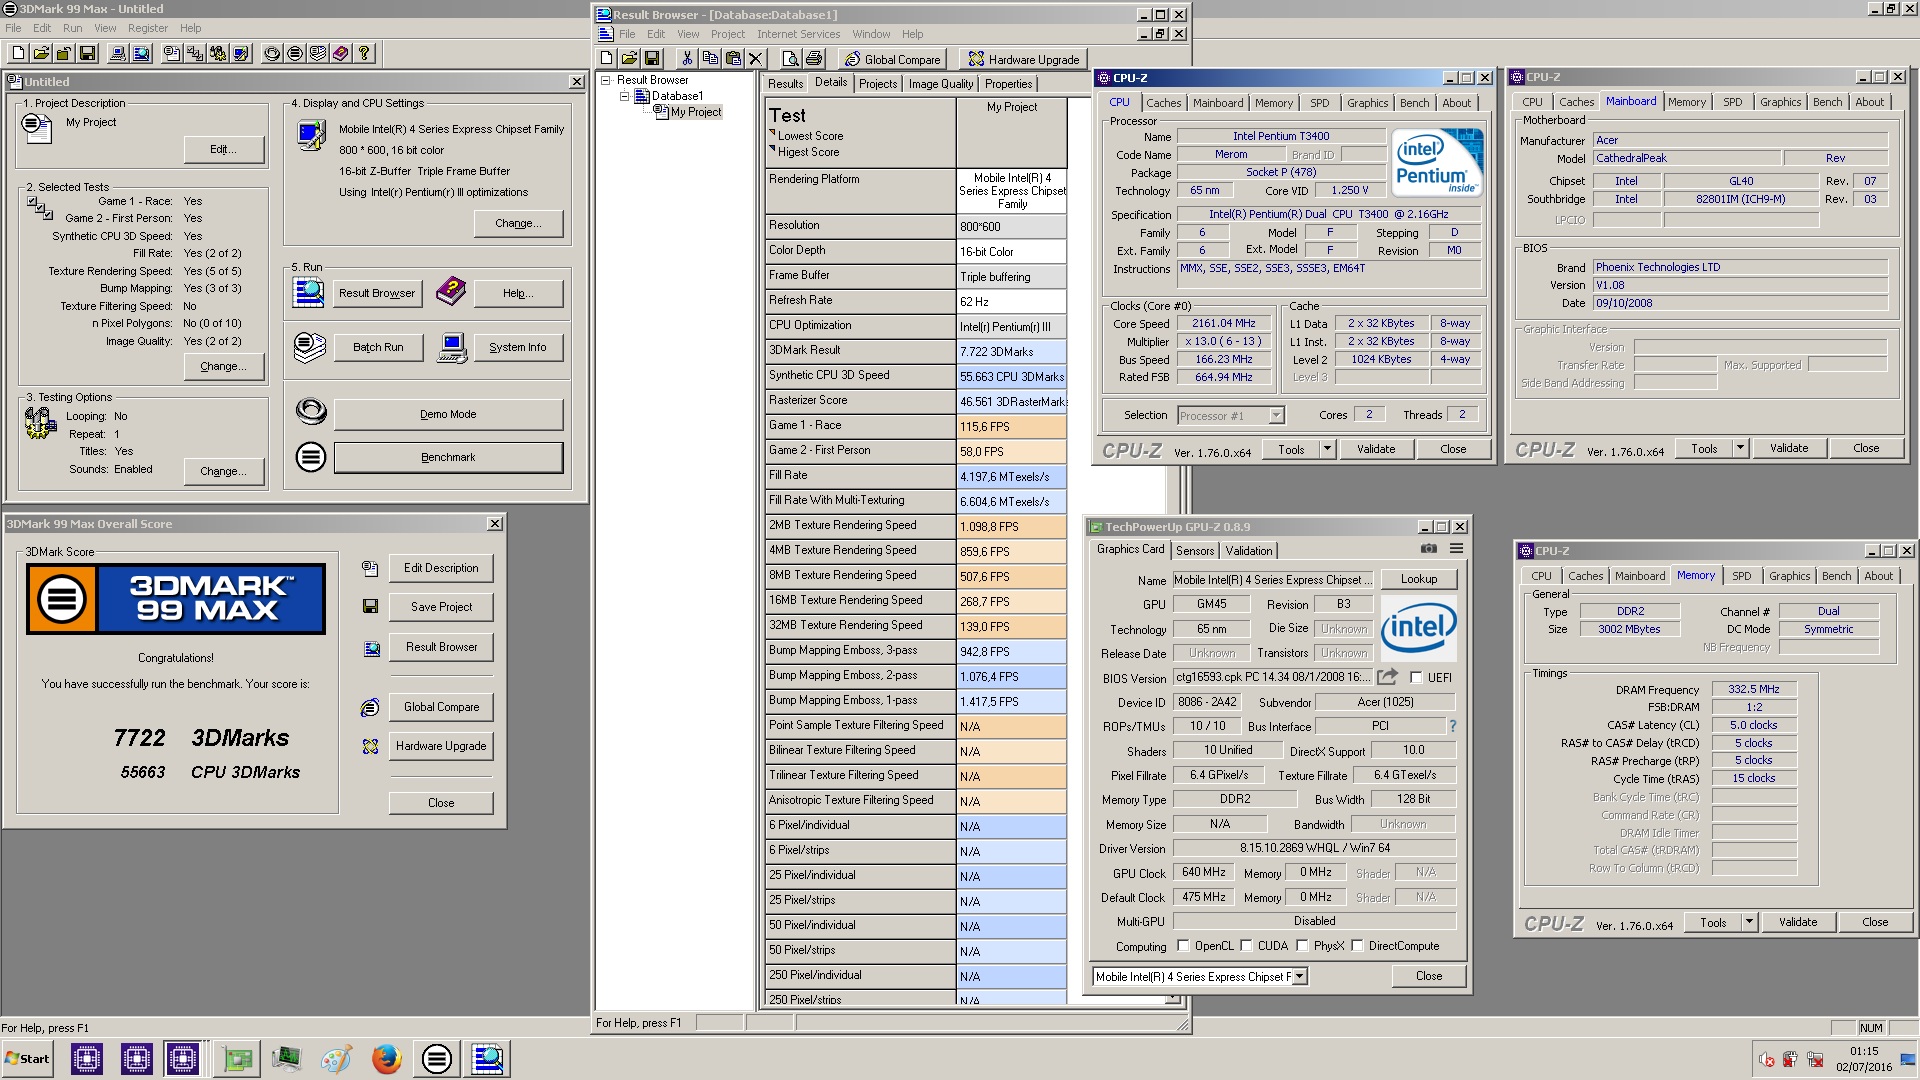This screenshot has height=1080, width=1920.
Task: Click Game 1 - Race 115,6 FPS cell
Action: tap(1012, 426)
